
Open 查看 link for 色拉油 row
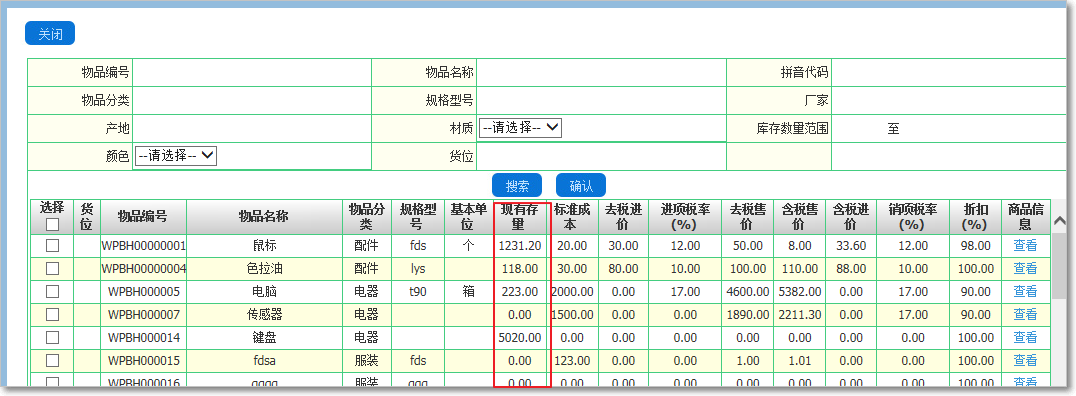click(x=1025, y=268)
